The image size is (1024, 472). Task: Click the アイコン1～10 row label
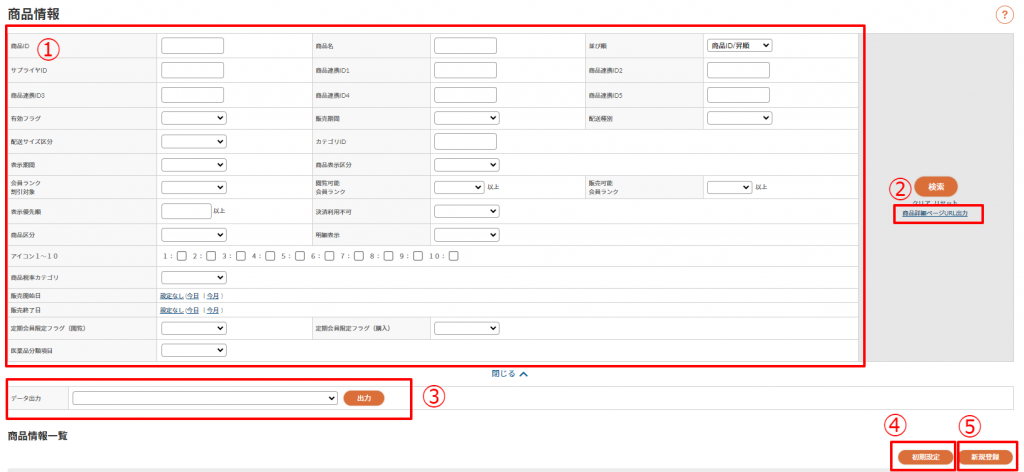click(x=35, y=256)
